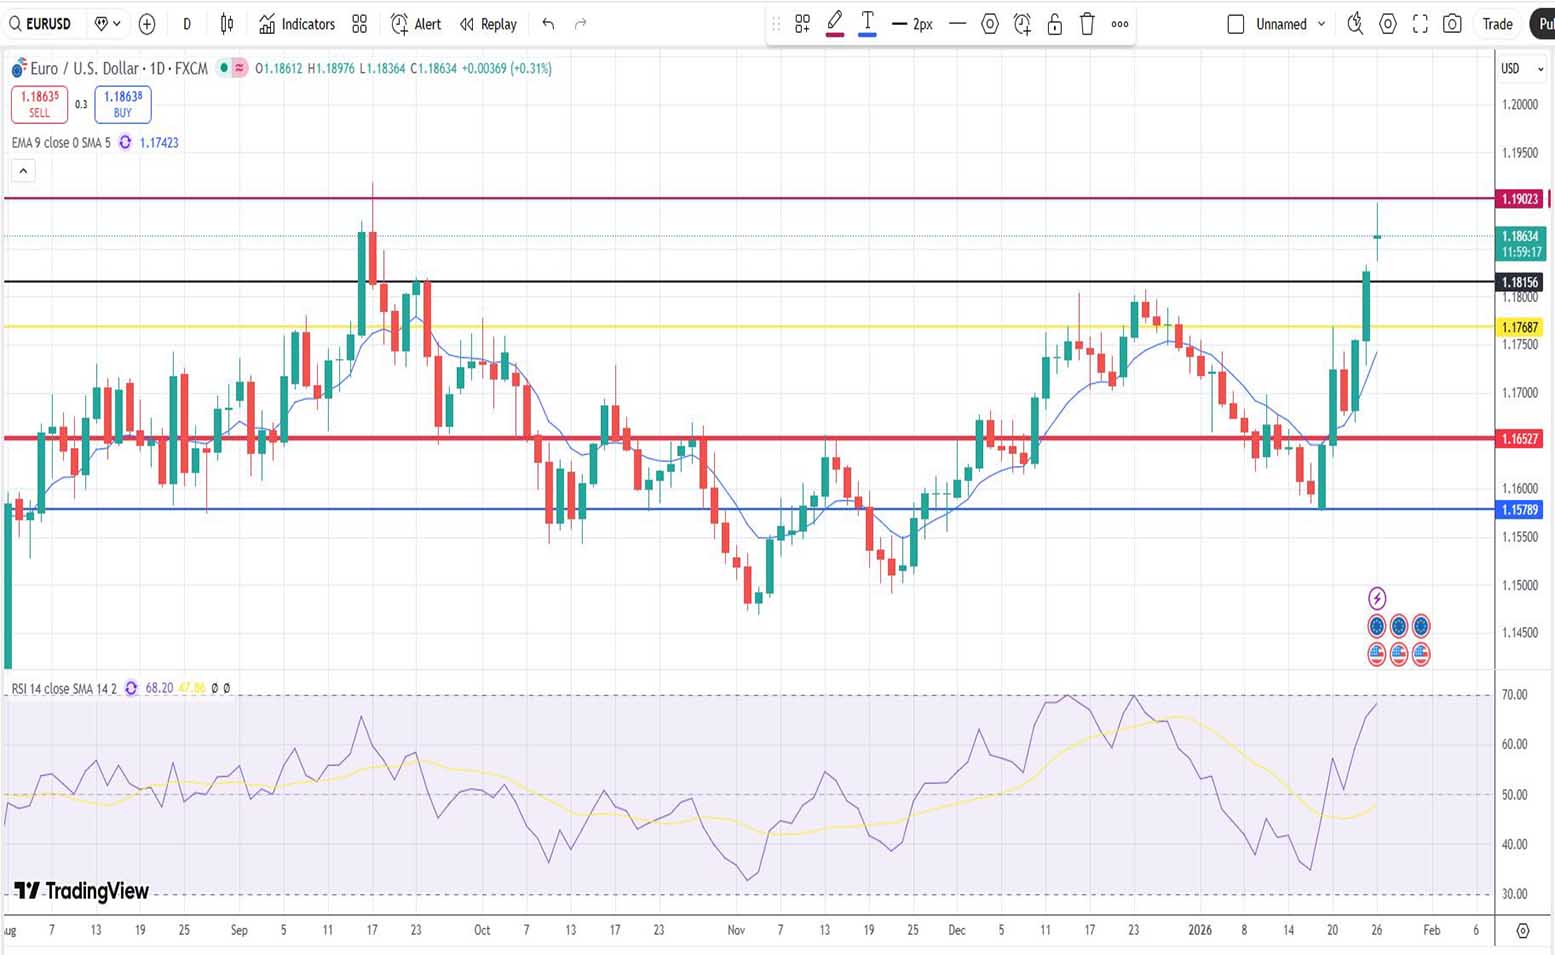Toggle market status indicator next to FXCM
The image size is (1555, 955).
(224, 68)
